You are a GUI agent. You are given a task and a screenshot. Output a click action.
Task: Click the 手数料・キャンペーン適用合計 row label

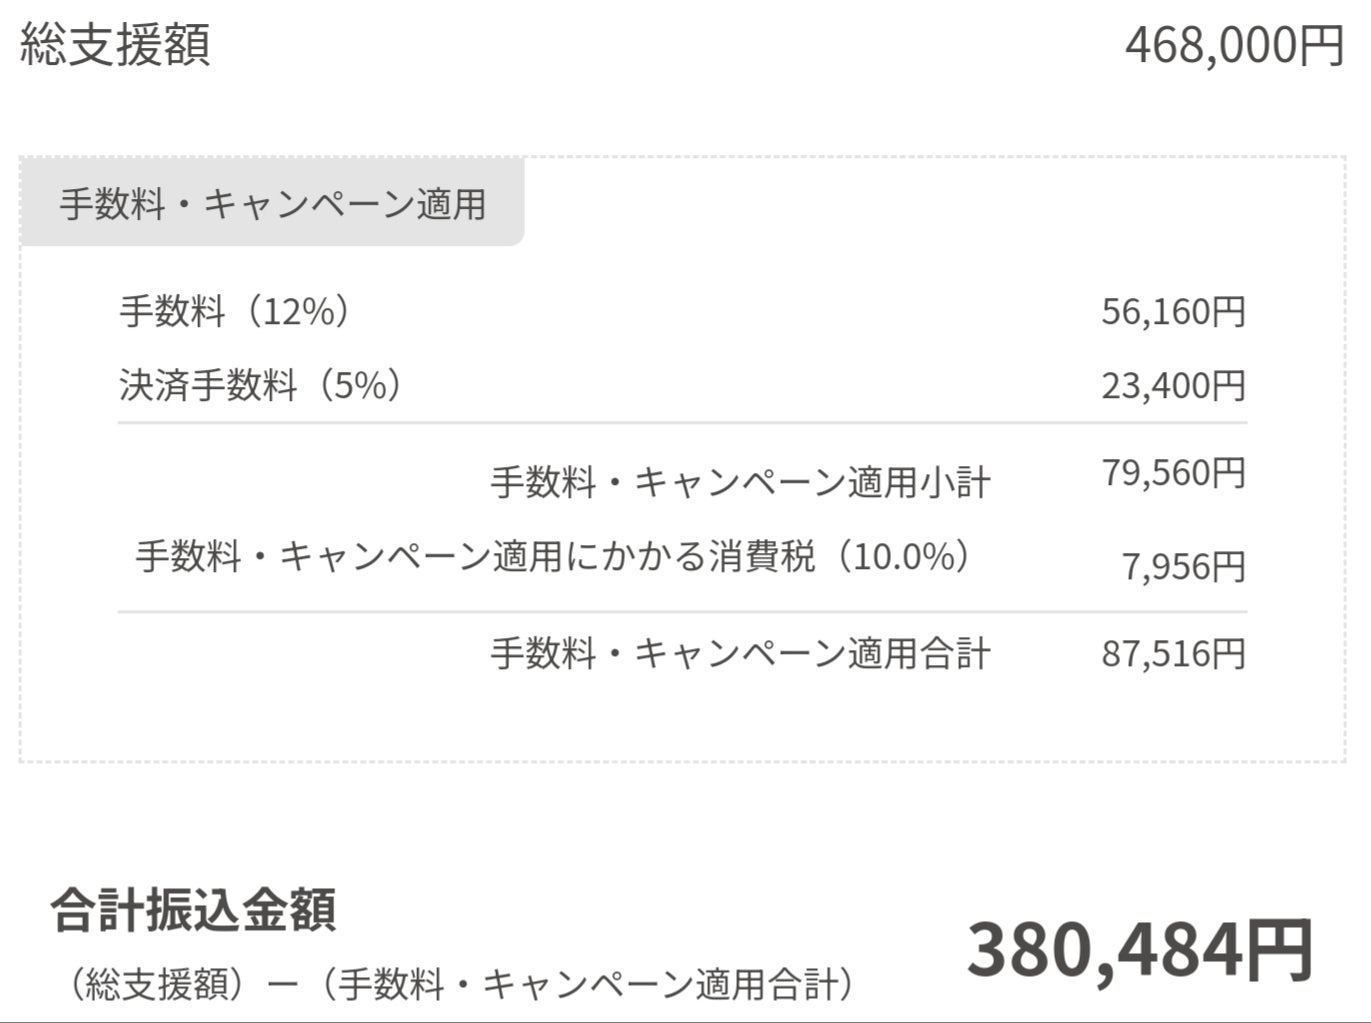tap(740, 654)
